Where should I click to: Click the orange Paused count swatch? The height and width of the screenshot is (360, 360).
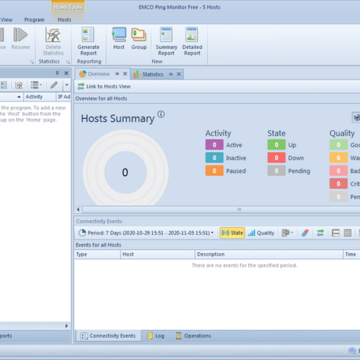(214, 171)
